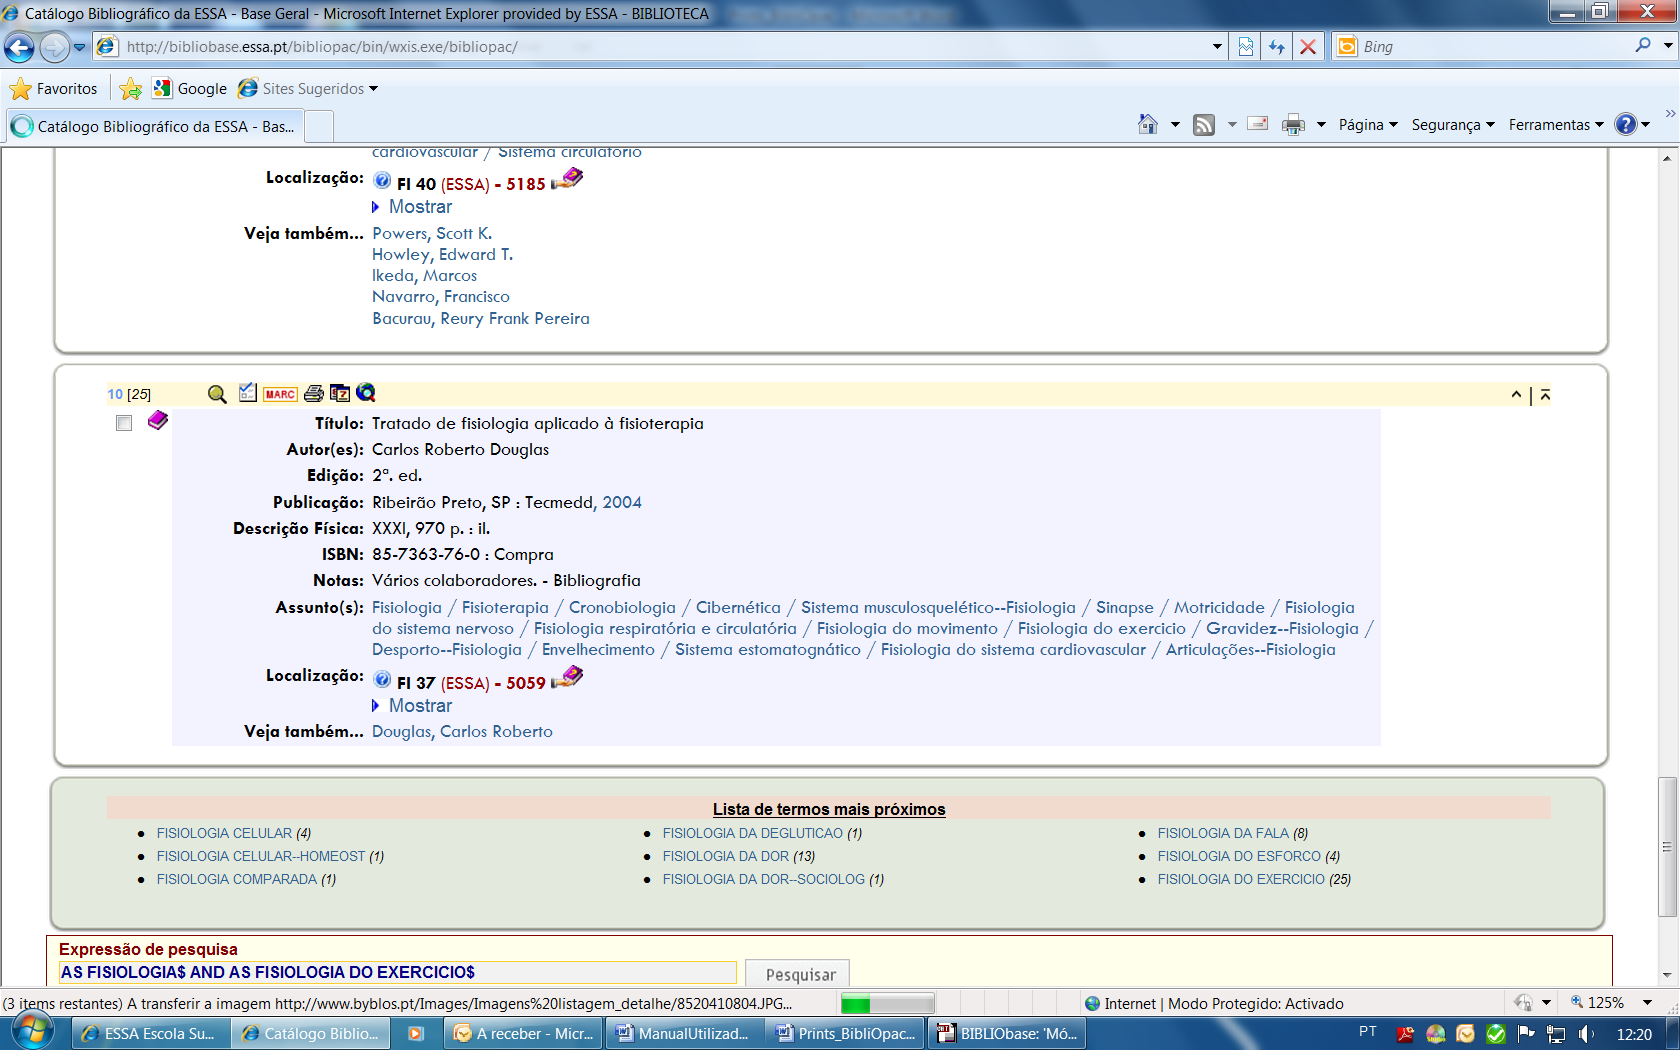Show MARC format of record 10
Viewport: 1680px width, 1050px height.
280,394
